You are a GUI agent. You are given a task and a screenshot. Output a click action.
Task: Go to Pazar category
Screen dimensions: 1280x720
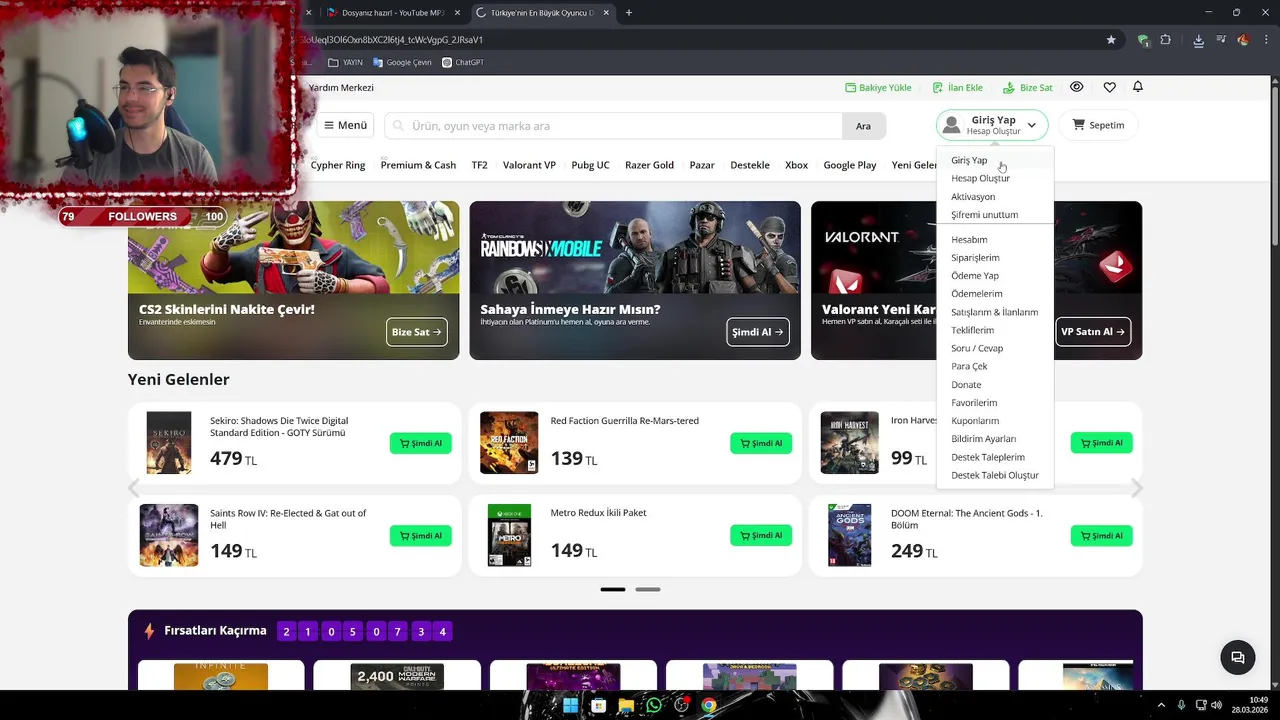point(702,165)
